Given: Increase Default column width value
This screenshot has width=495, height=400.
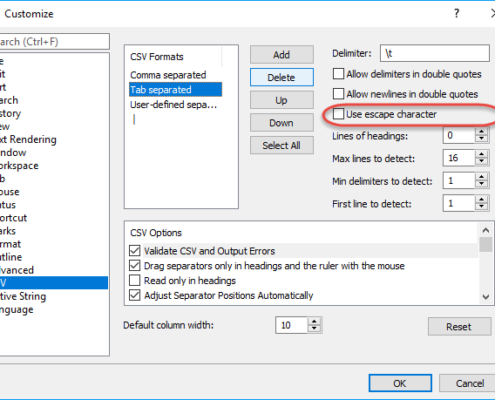Looking at the screenshot, I should pyautogui.click(x=314, y=321).
